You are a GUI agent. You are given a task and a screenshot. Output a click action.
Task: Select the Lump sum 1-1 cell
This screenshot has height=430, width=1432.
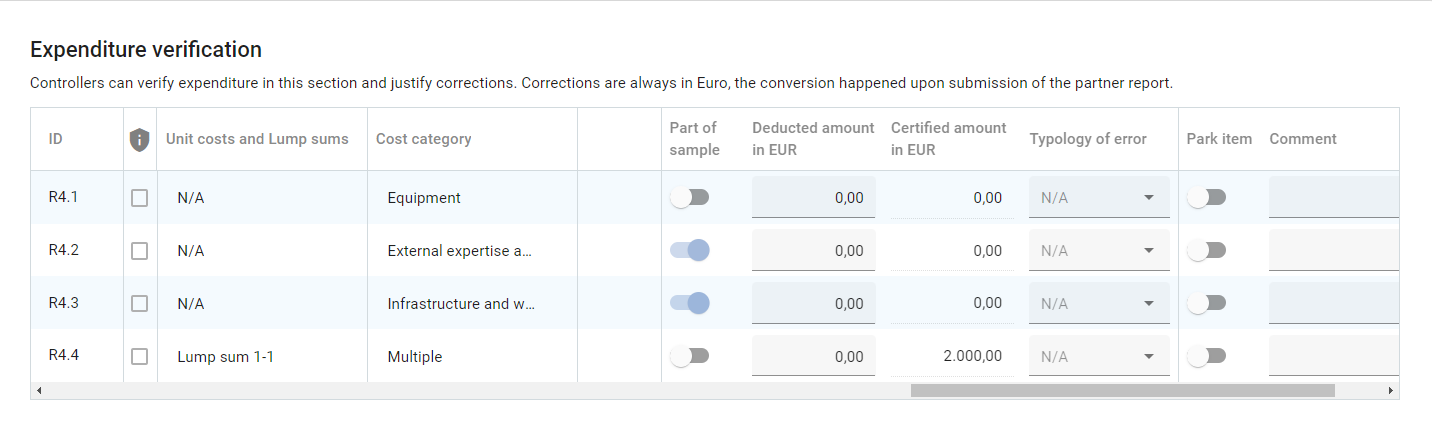(225, 357)
